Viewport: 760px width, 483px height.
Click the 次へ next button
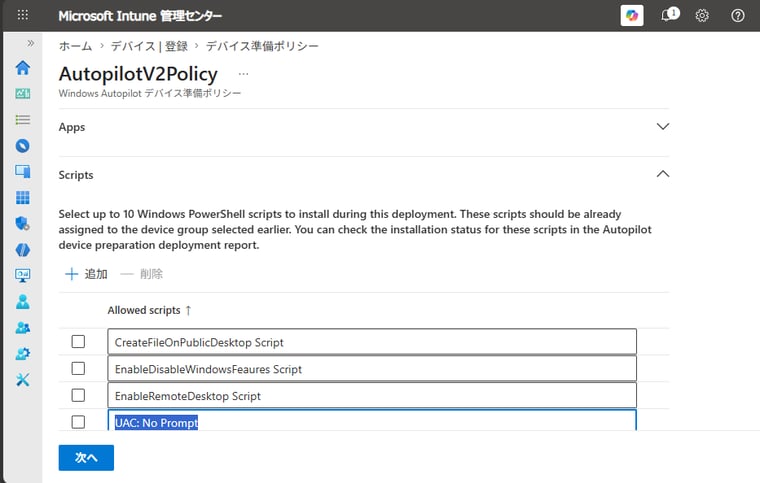(86, 458)
